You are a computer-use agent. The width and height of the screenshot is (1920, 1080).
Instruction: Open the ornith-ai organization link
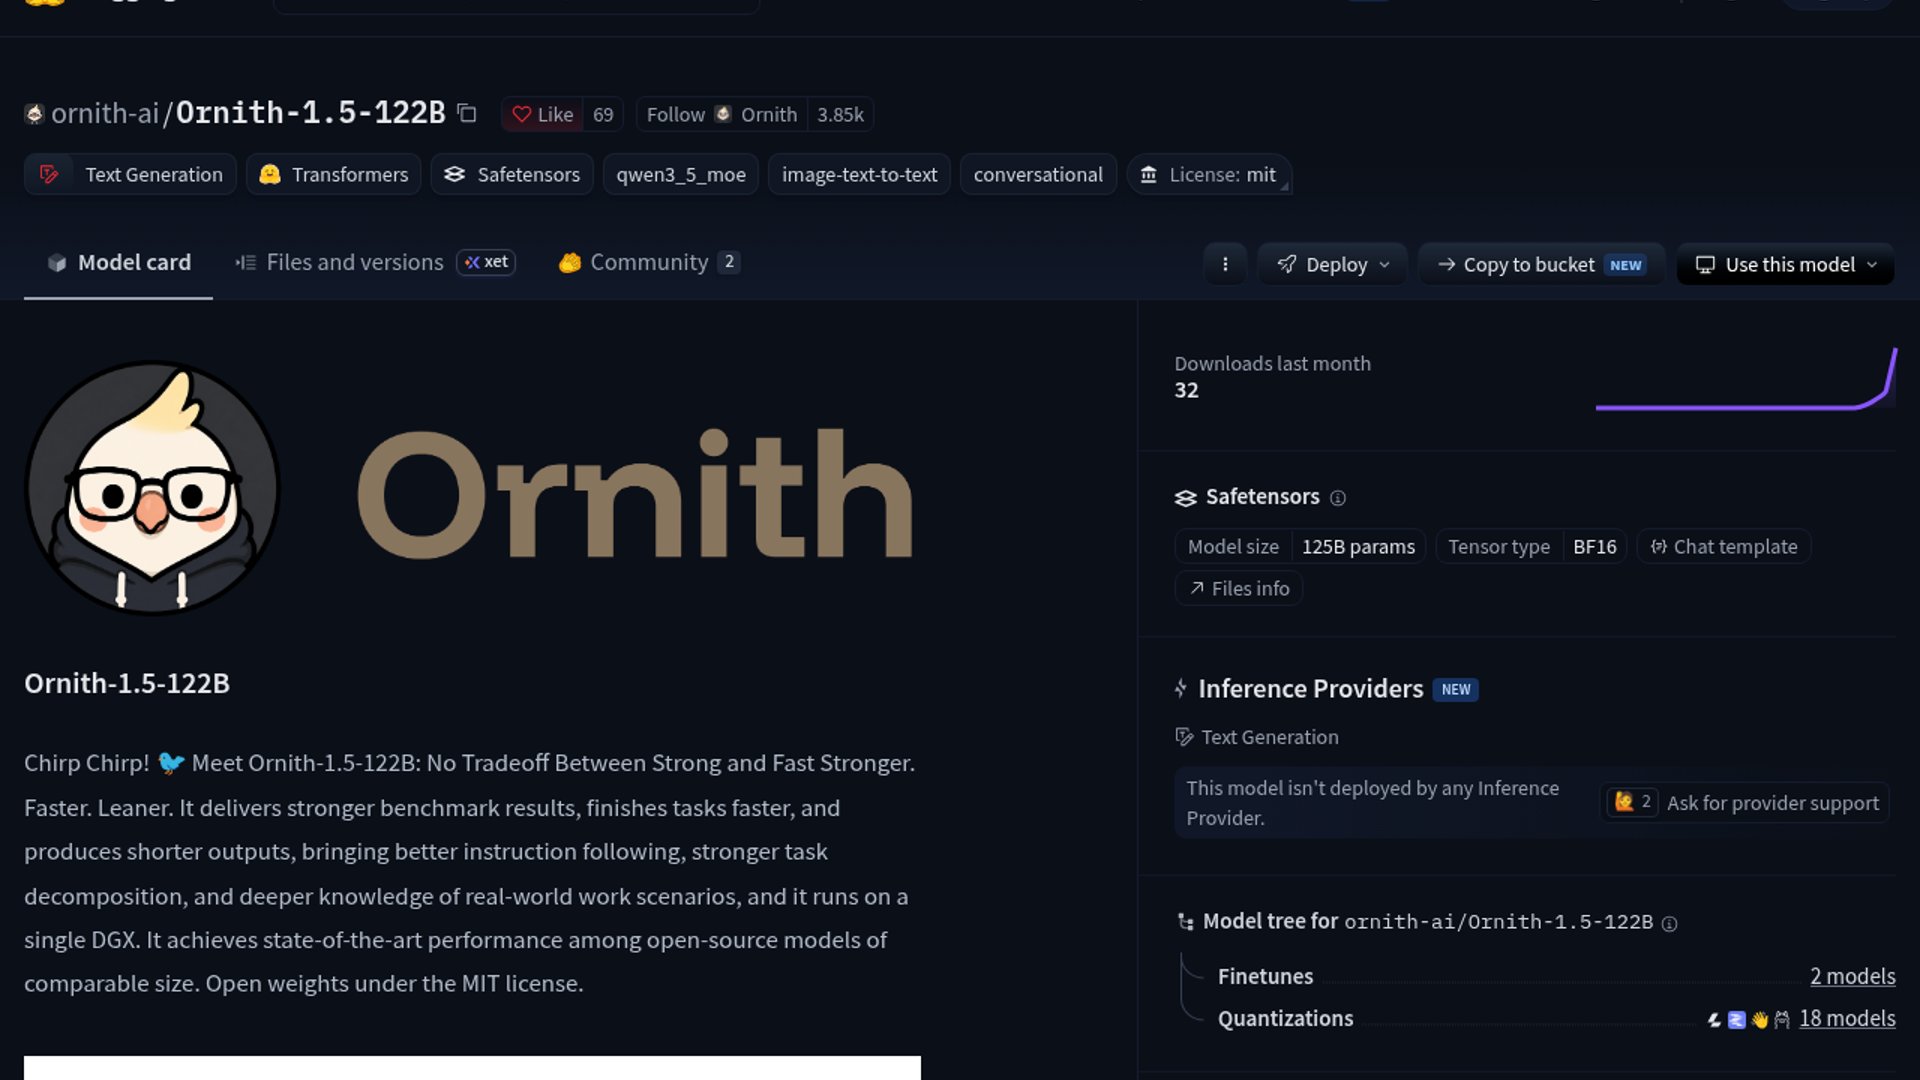pyautogui.click(x=105, y=113)
